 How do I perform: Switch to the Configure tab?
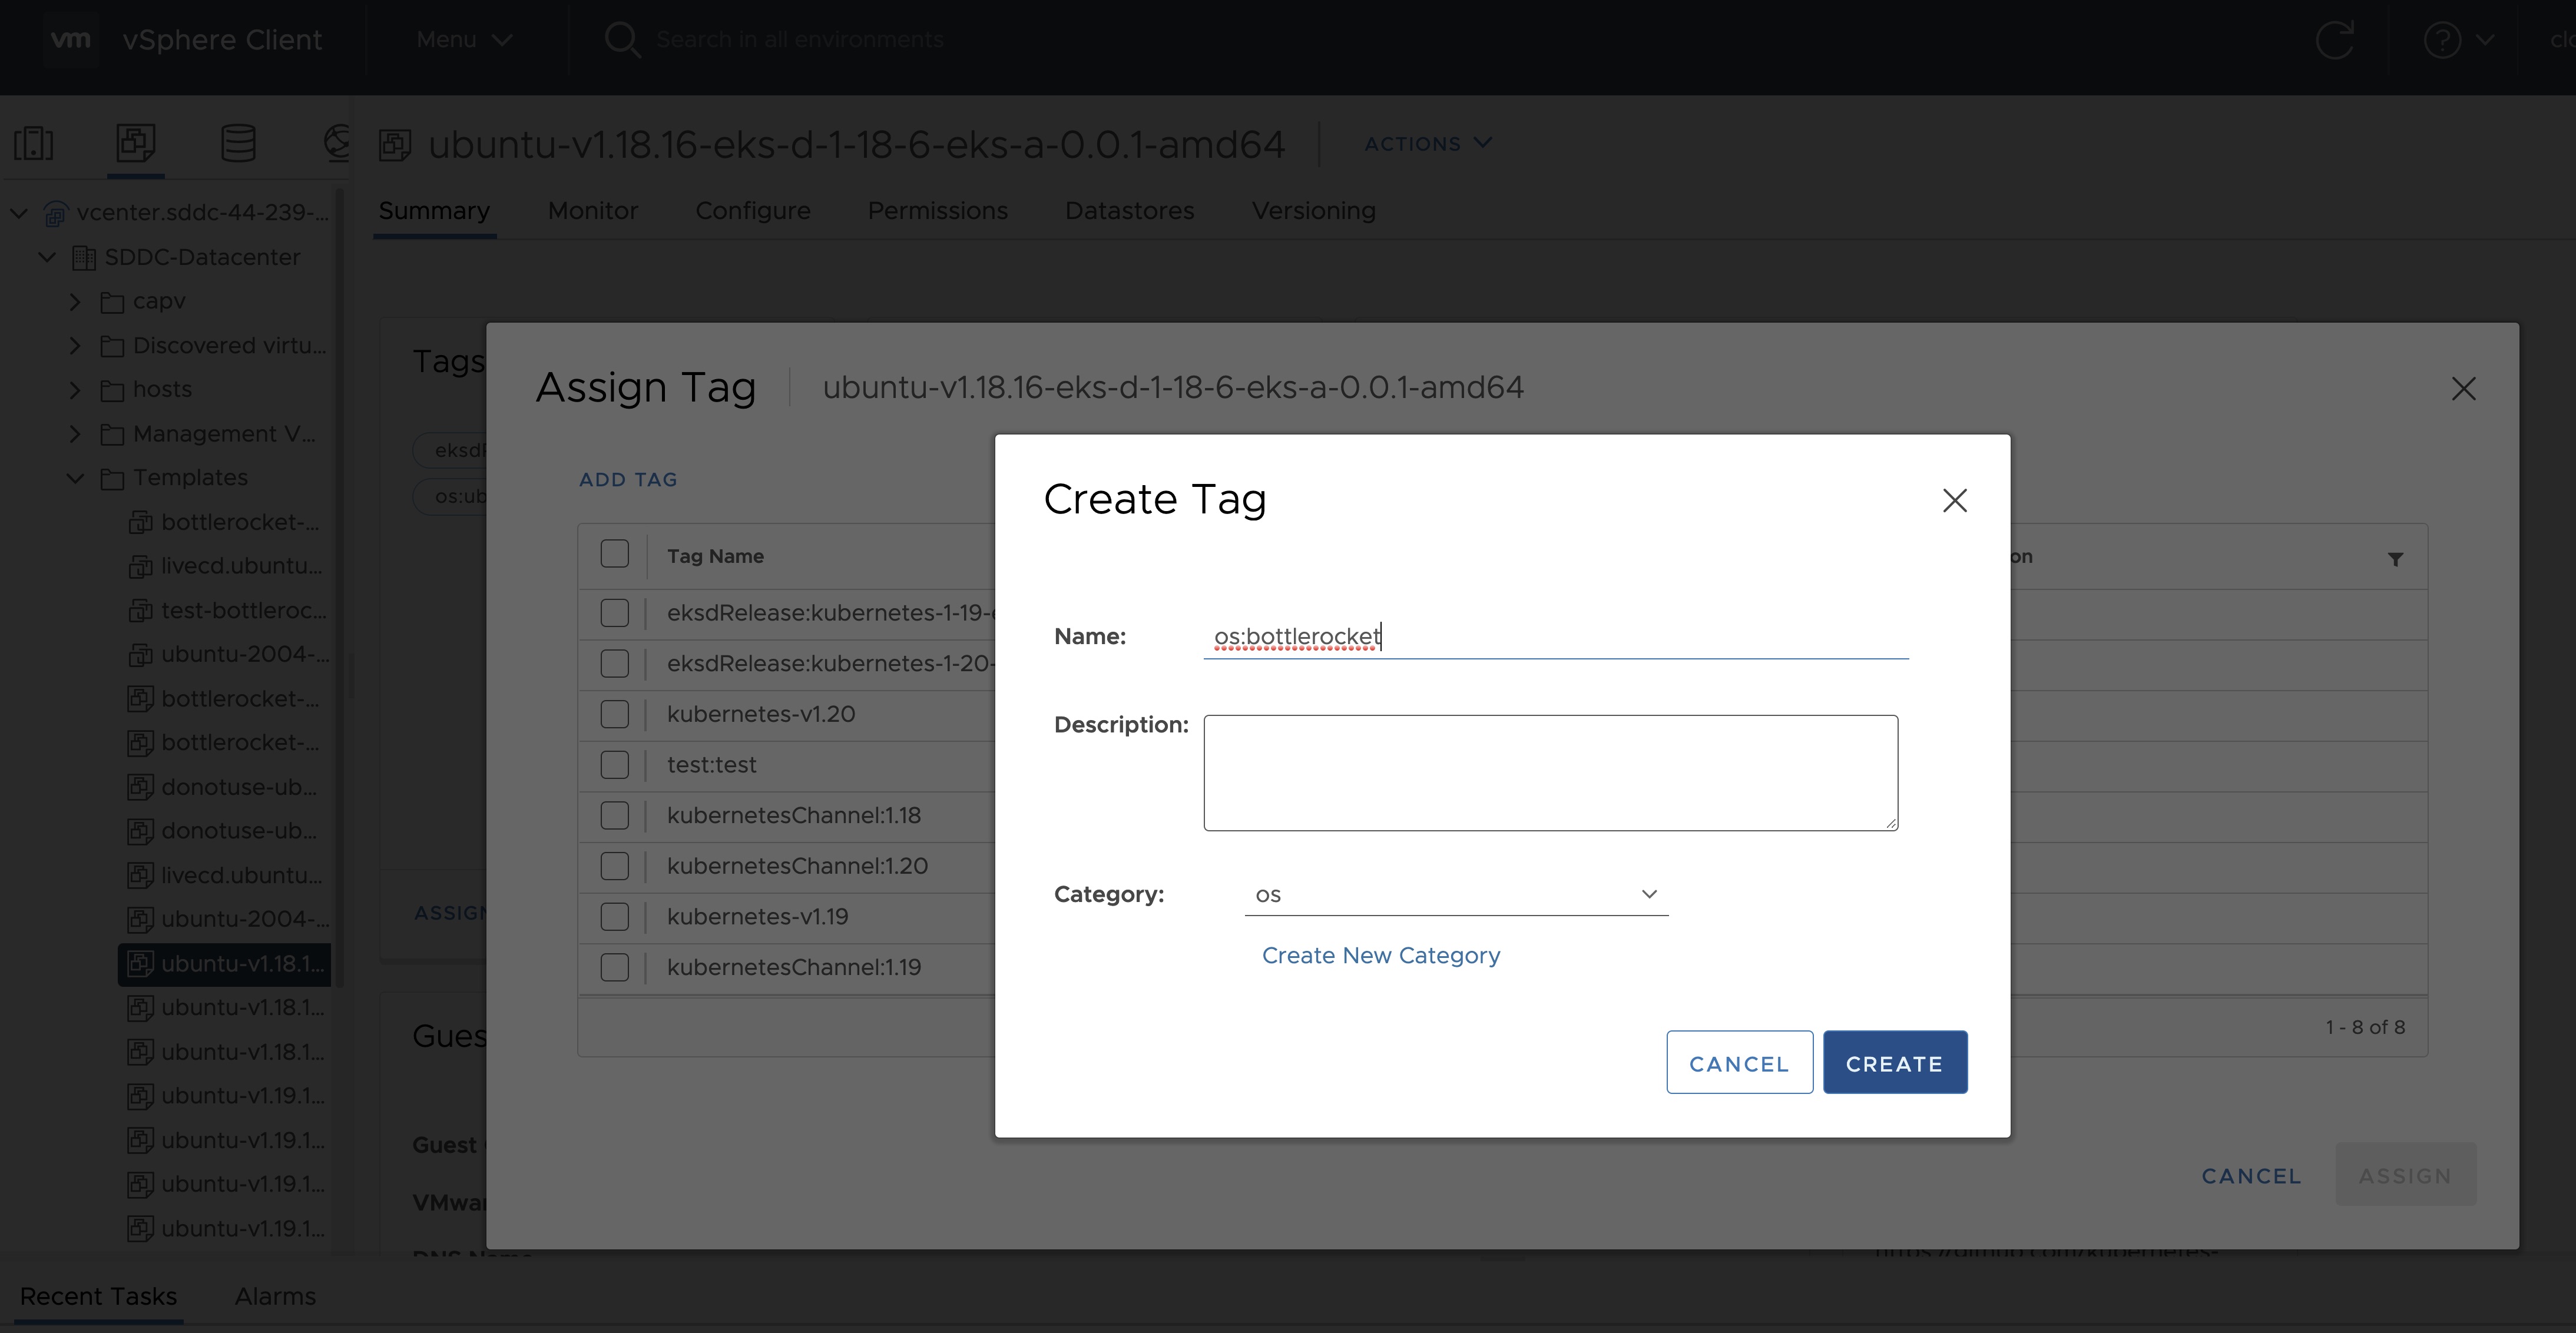click(752, 211)
